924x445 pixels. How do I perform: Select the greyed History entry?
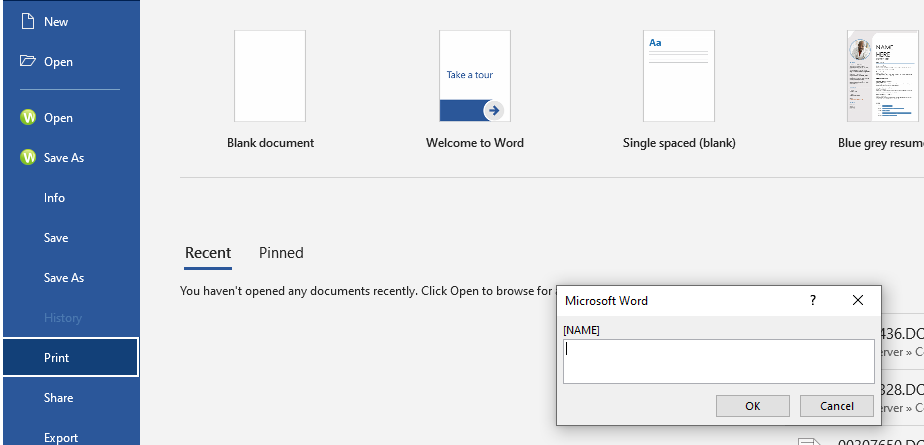(x=71, y=318)
